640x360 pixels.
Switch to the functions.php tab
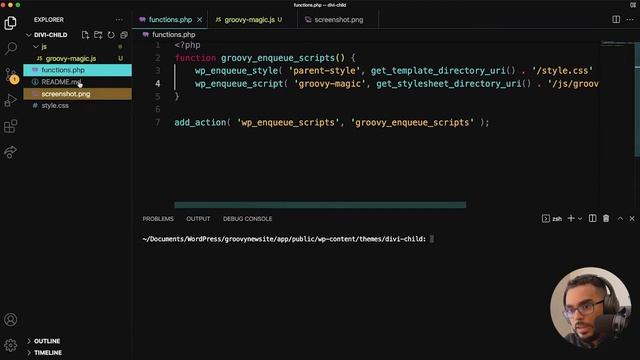[171, 20]
